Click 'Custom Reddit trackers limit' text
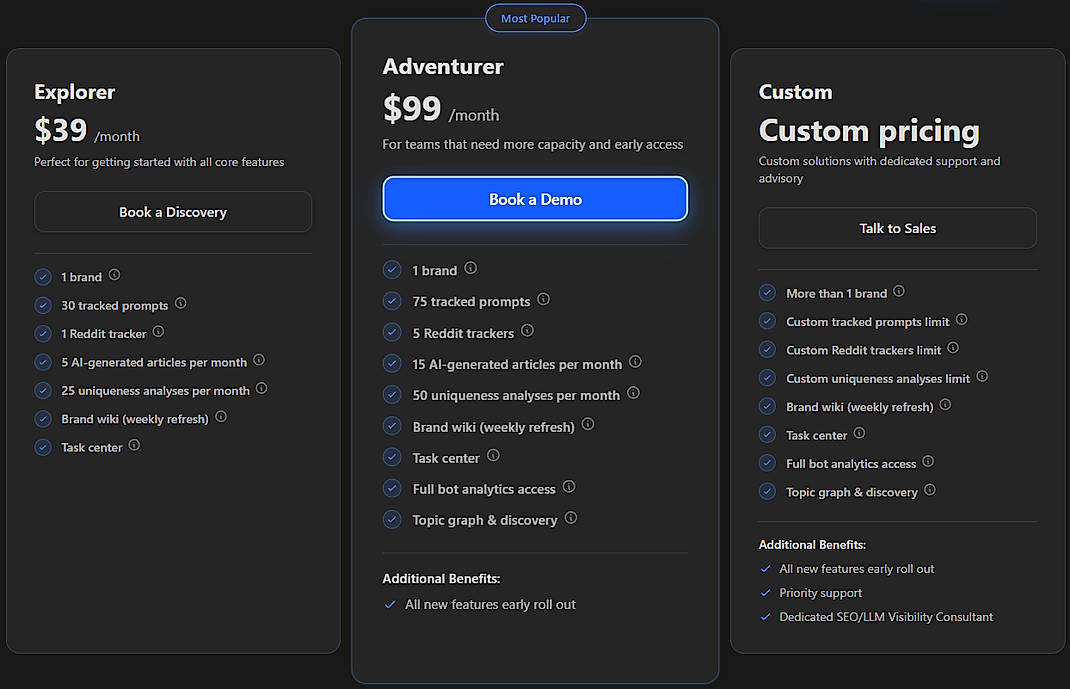 (863, 350)
